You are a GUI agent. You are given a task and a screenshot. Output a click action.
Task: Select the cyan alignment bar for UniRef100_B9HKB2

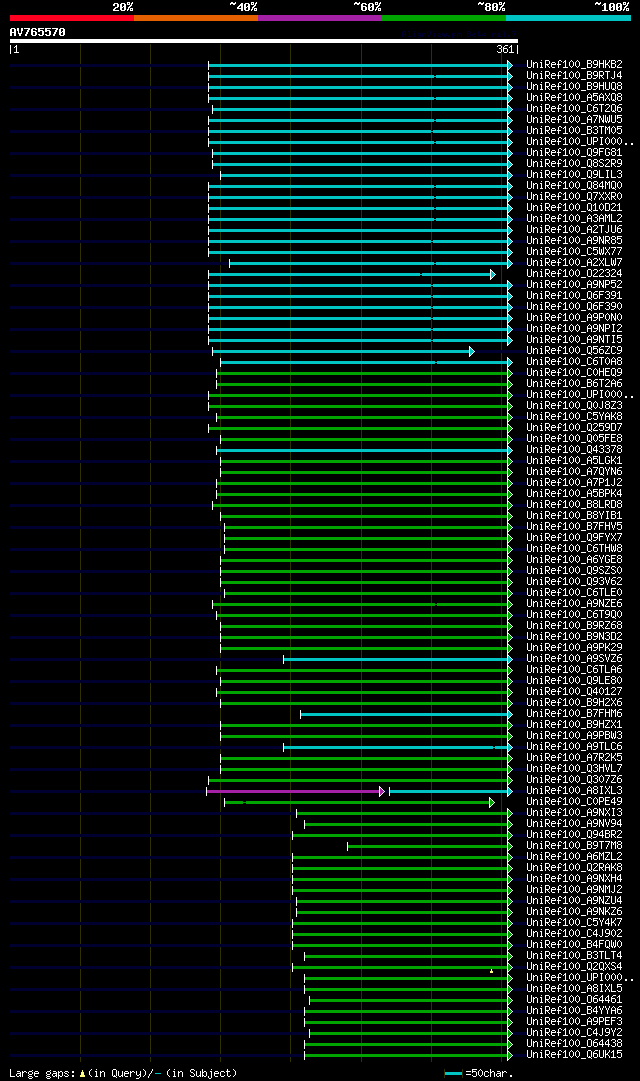click(x=361, y=65)
